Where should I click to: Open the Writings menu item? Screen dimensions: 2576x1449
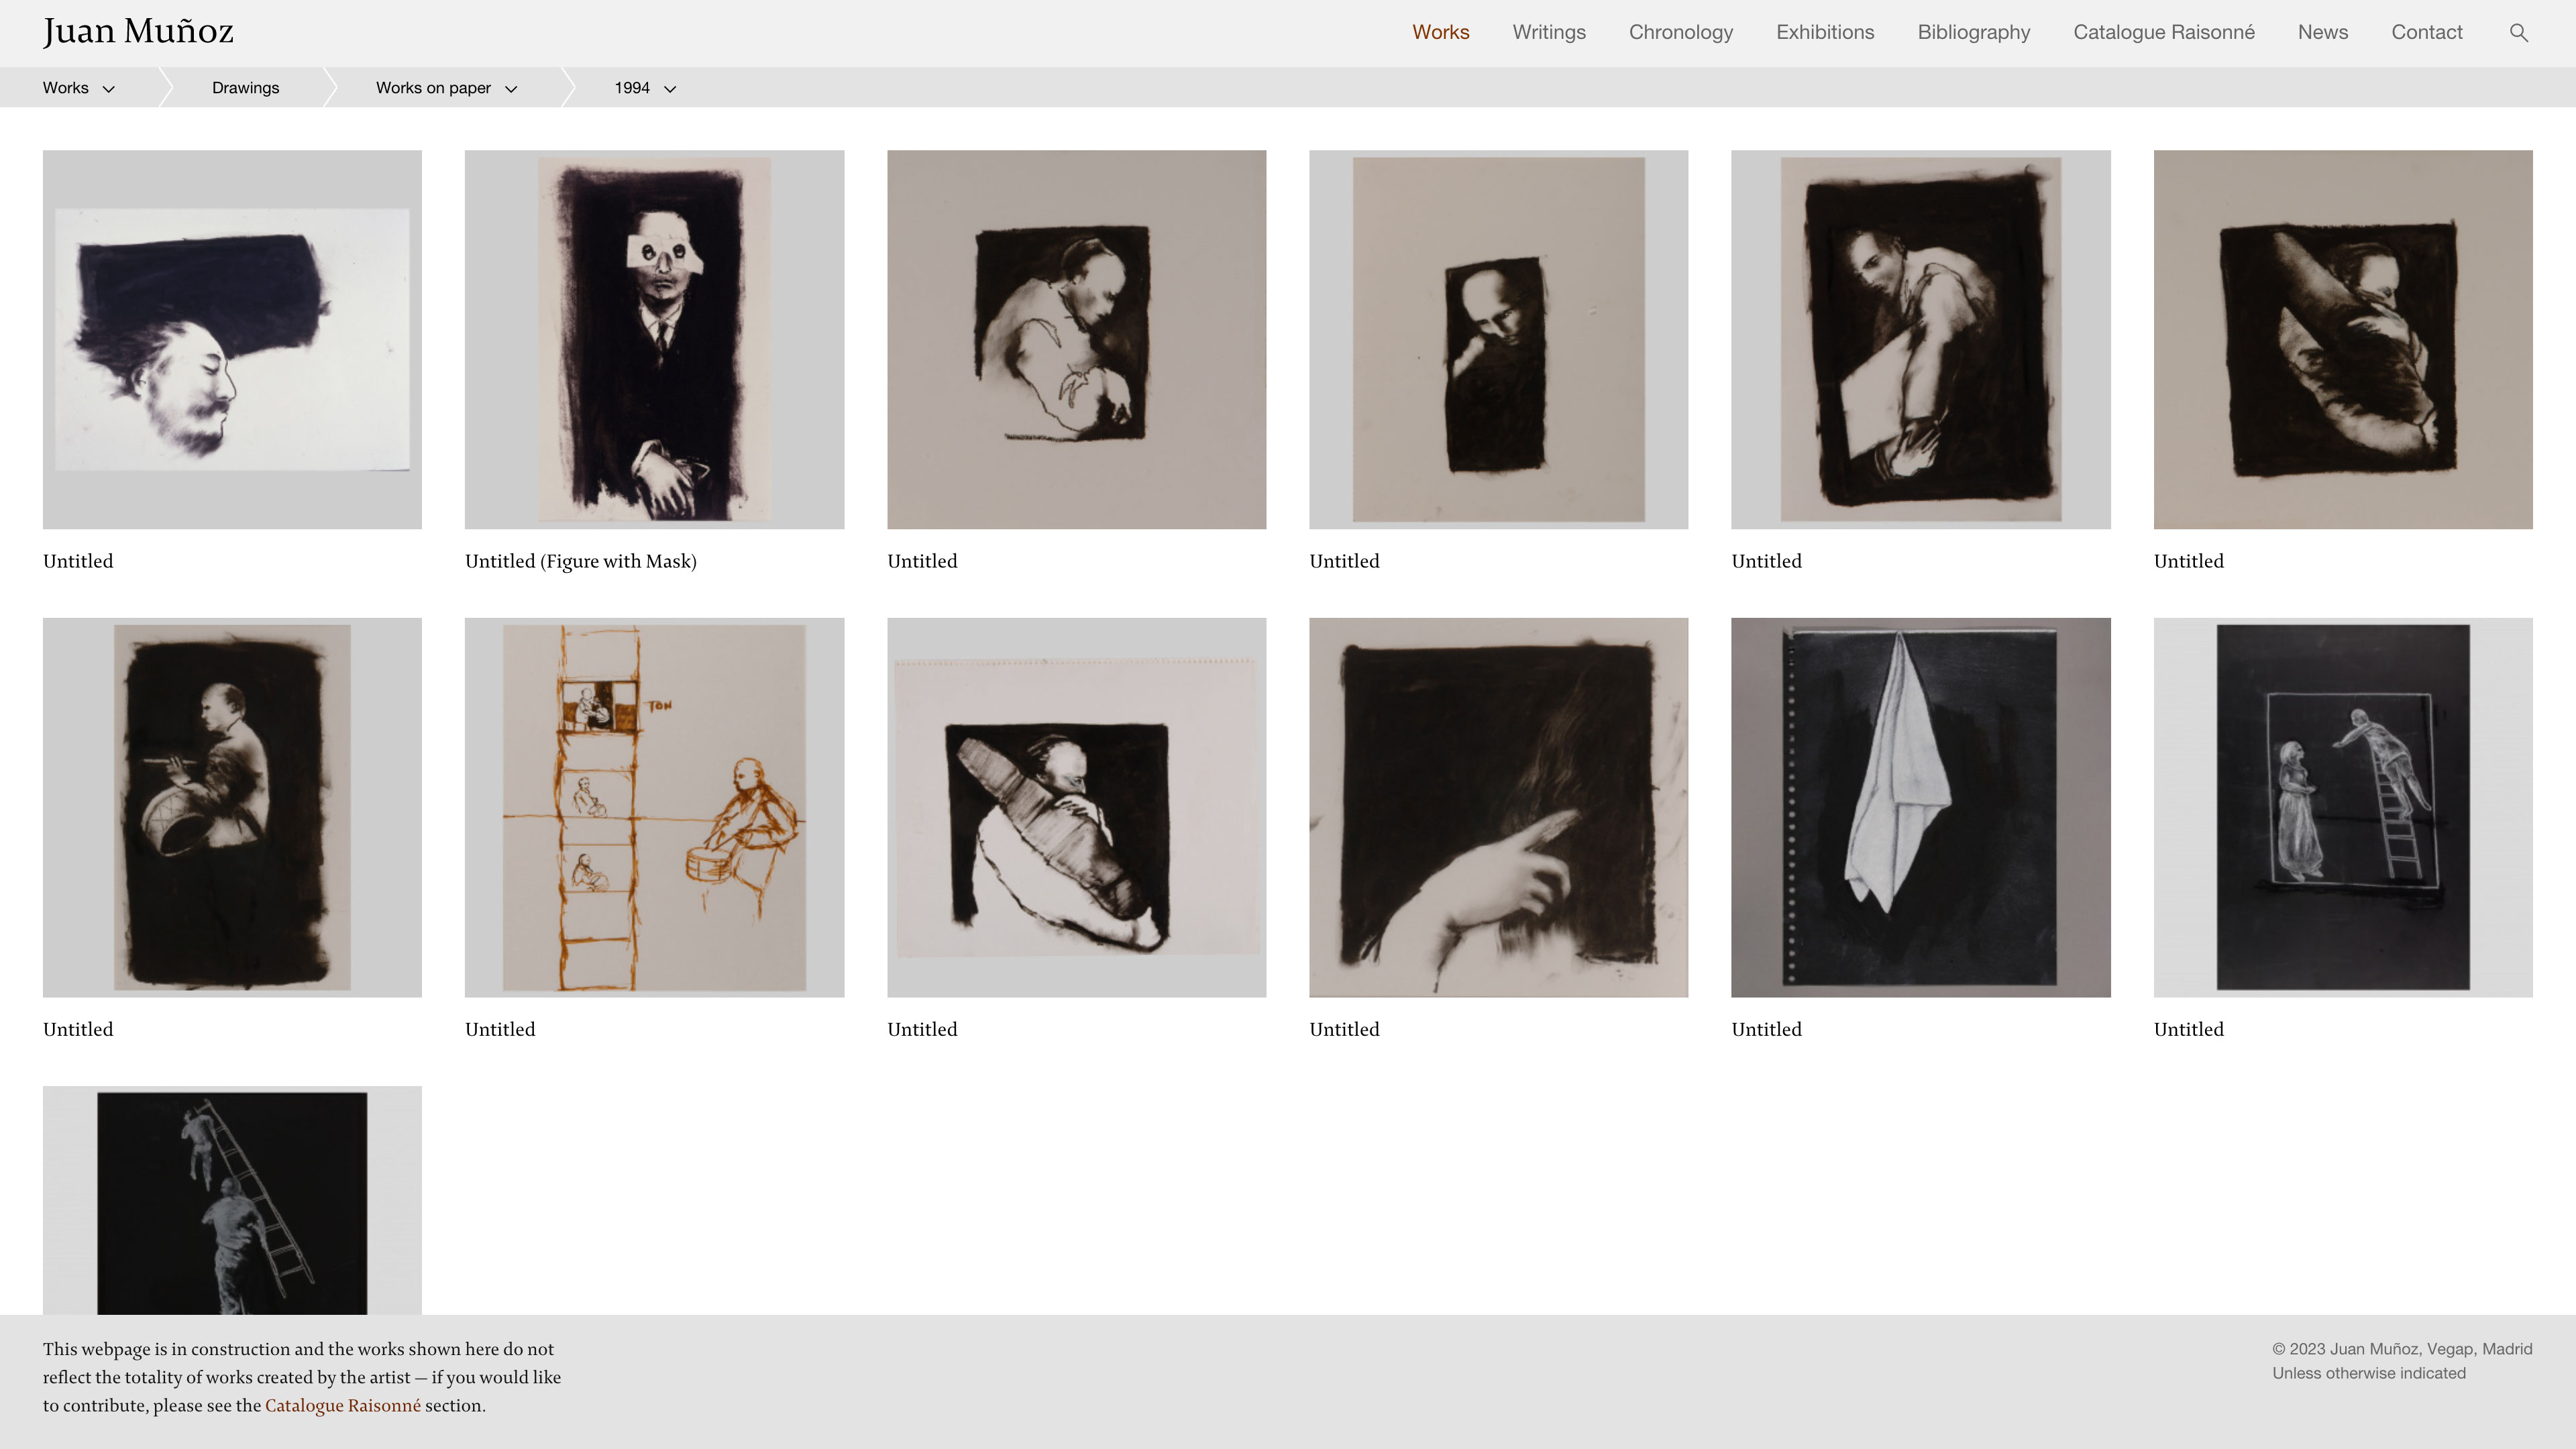tap(1548, 32)
